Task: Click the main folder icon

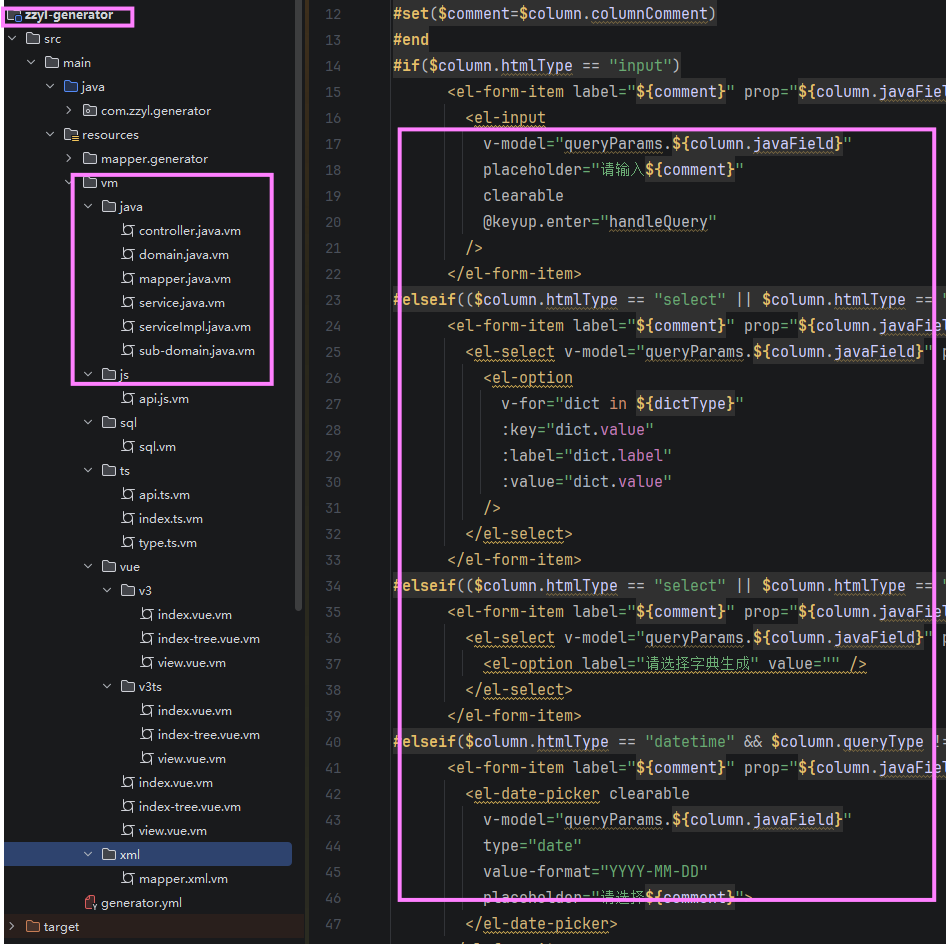Action: (52, 63)
